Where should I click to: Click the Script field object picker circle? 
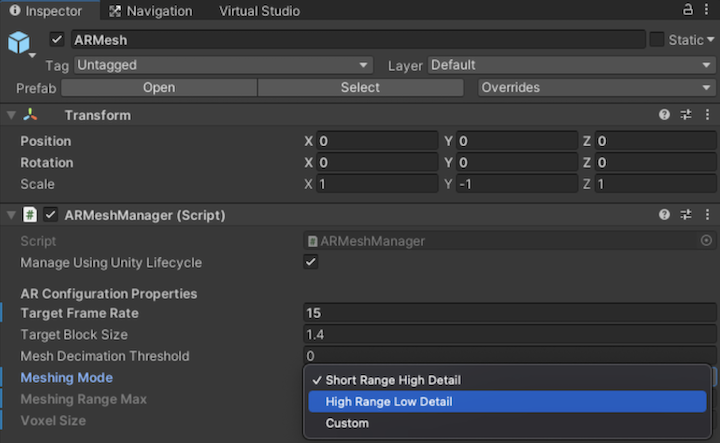click(x=706, y=240)
